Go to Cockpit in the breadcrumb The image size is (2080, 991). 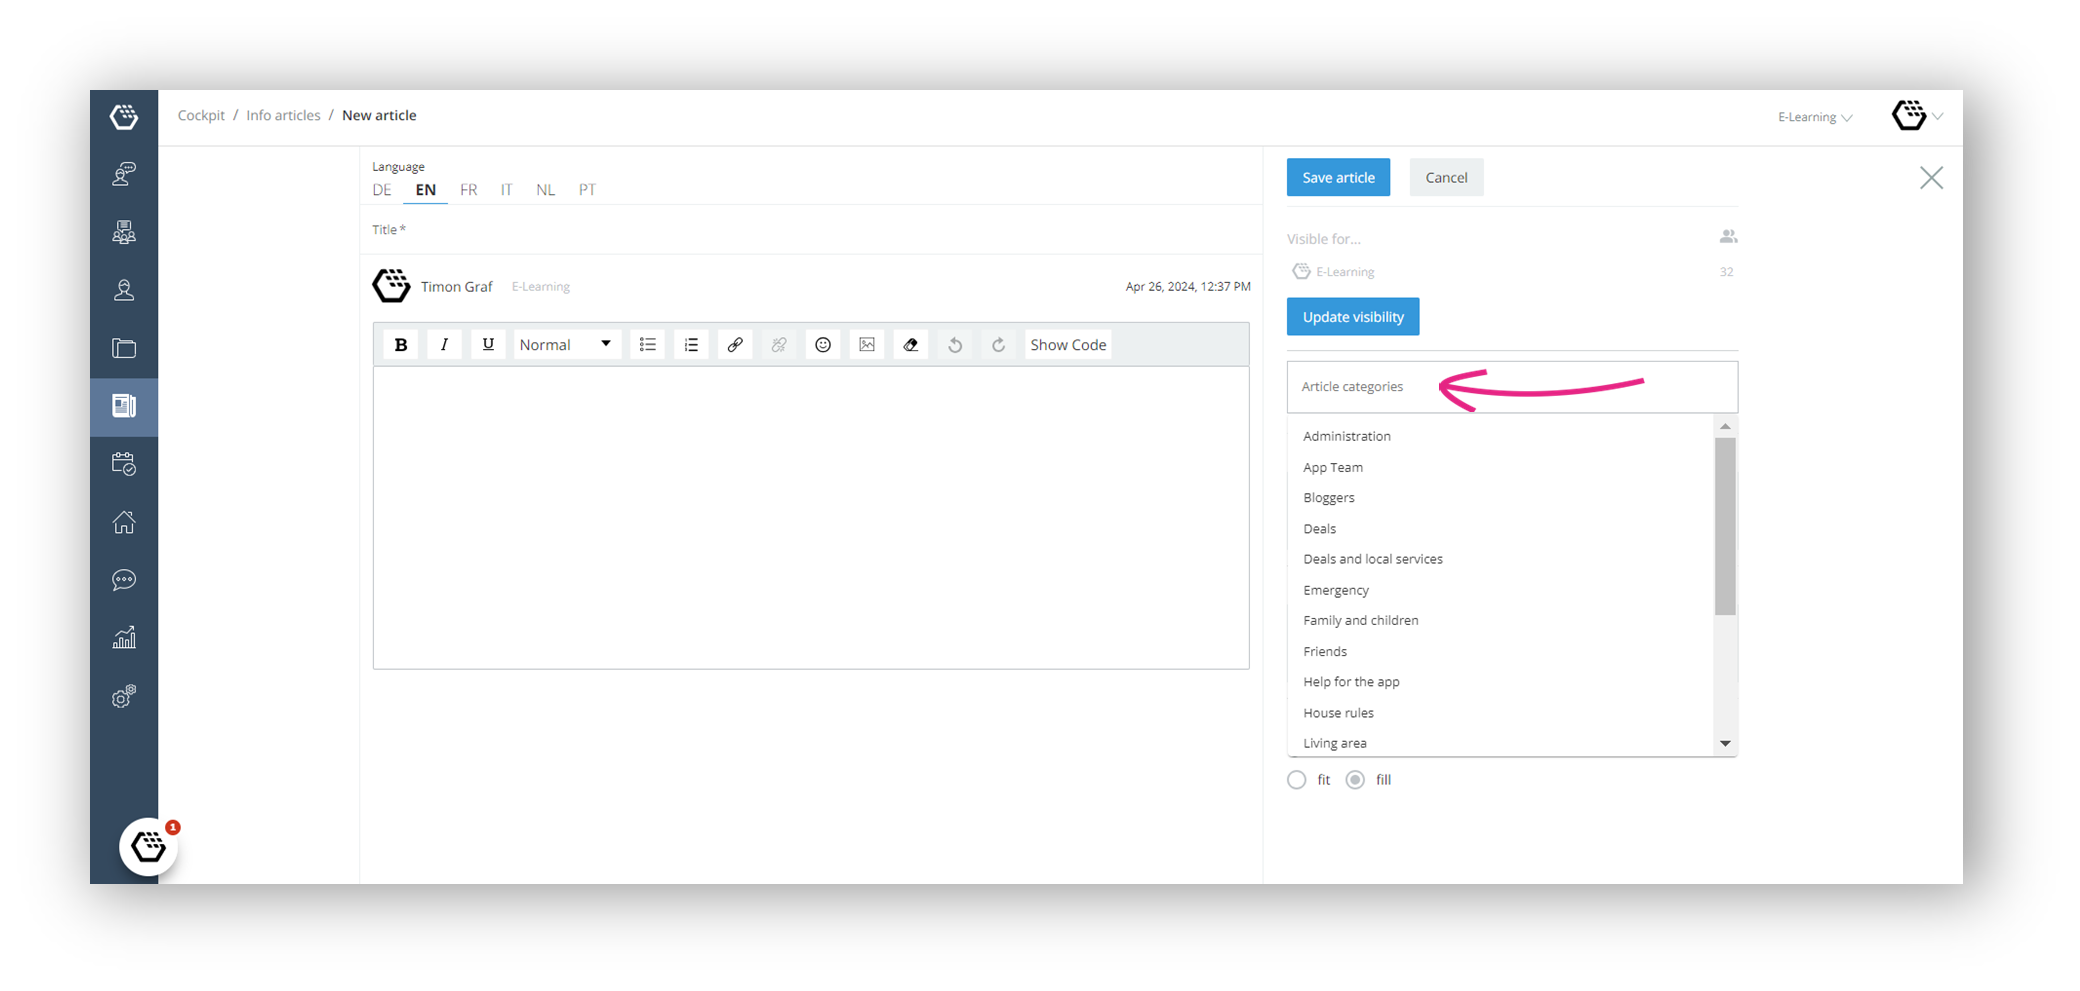(201, 115)
